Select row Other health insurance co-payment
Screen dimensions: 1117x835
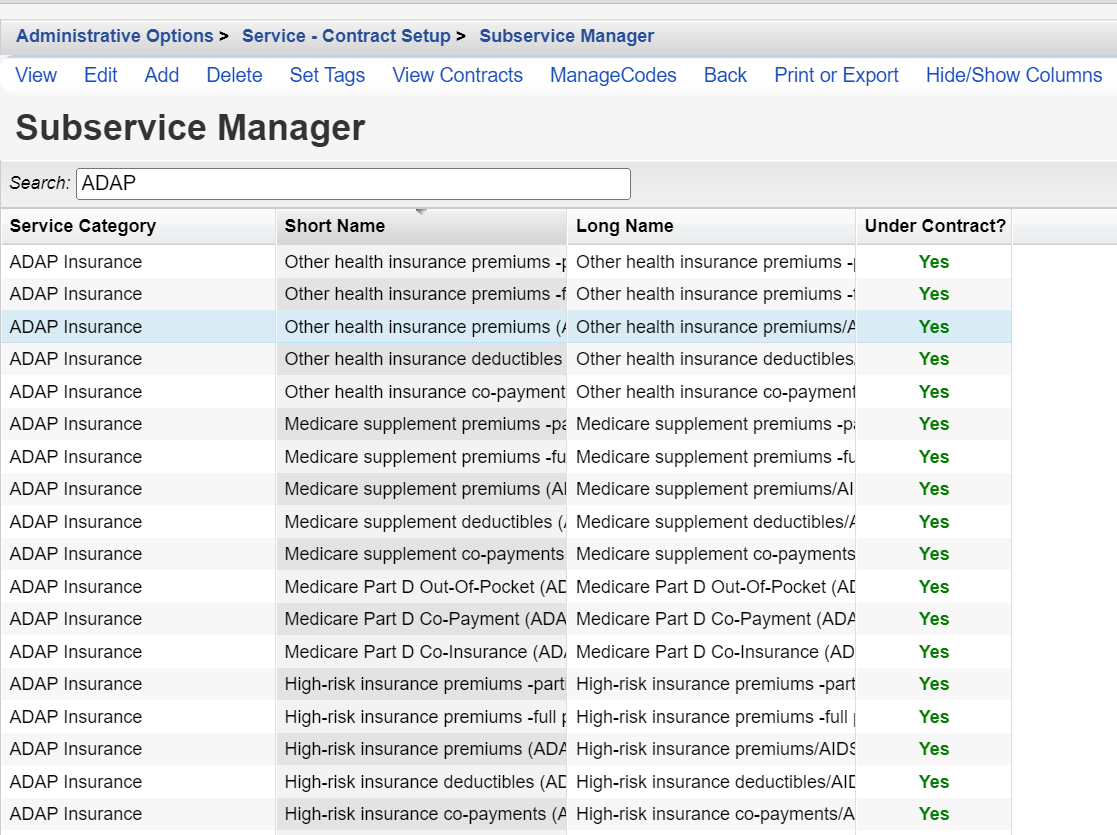(506, 392)
